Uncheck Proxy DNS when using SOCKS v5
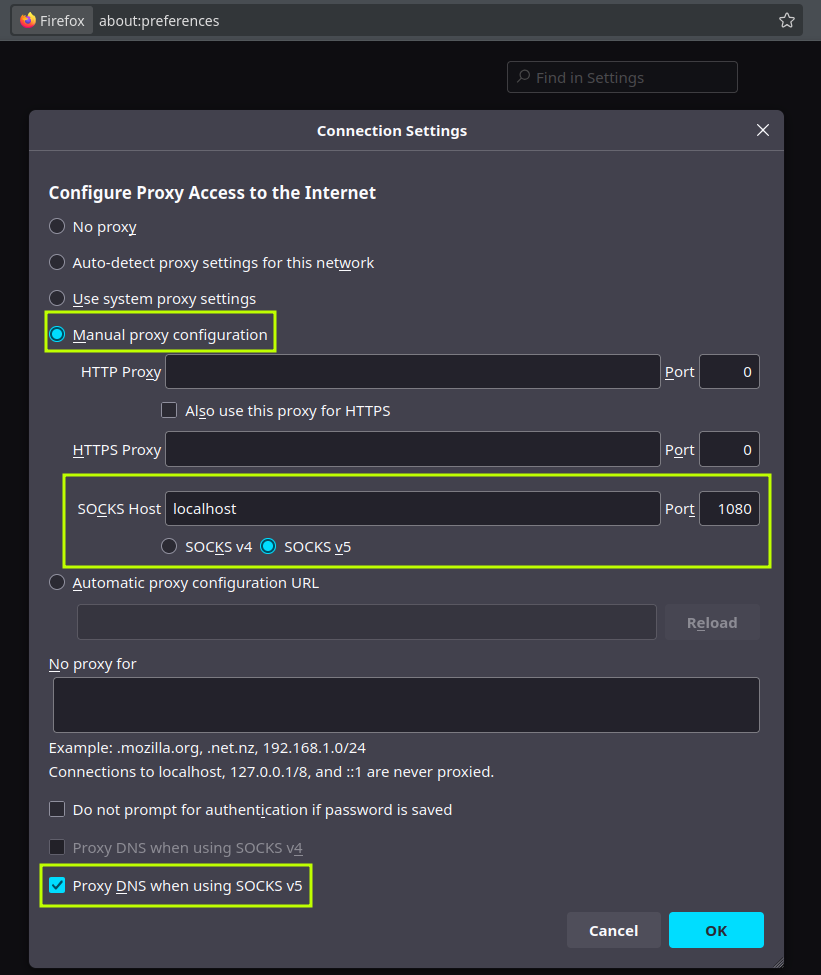The image size is (821, 975). (x=57, y=886)
